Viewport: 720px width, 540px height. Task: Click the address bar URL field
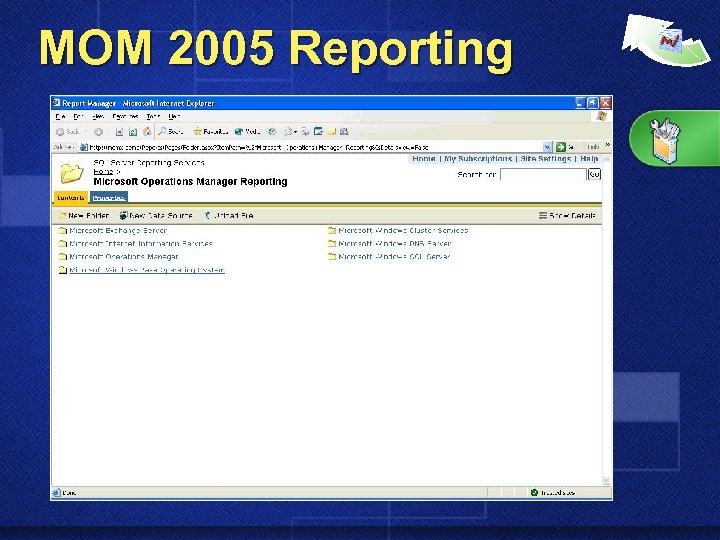click(x=315, y=147)
